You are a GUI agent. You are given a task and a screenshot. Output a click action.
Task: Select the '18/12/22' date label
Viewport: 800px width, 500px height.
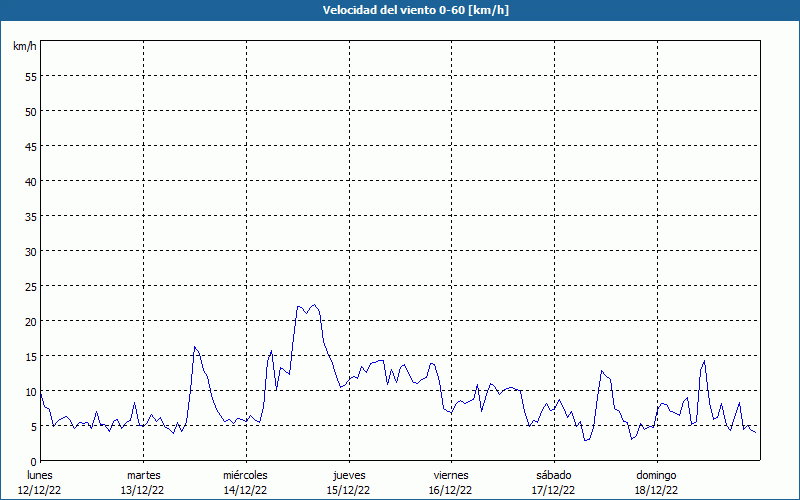coord(656,490)
